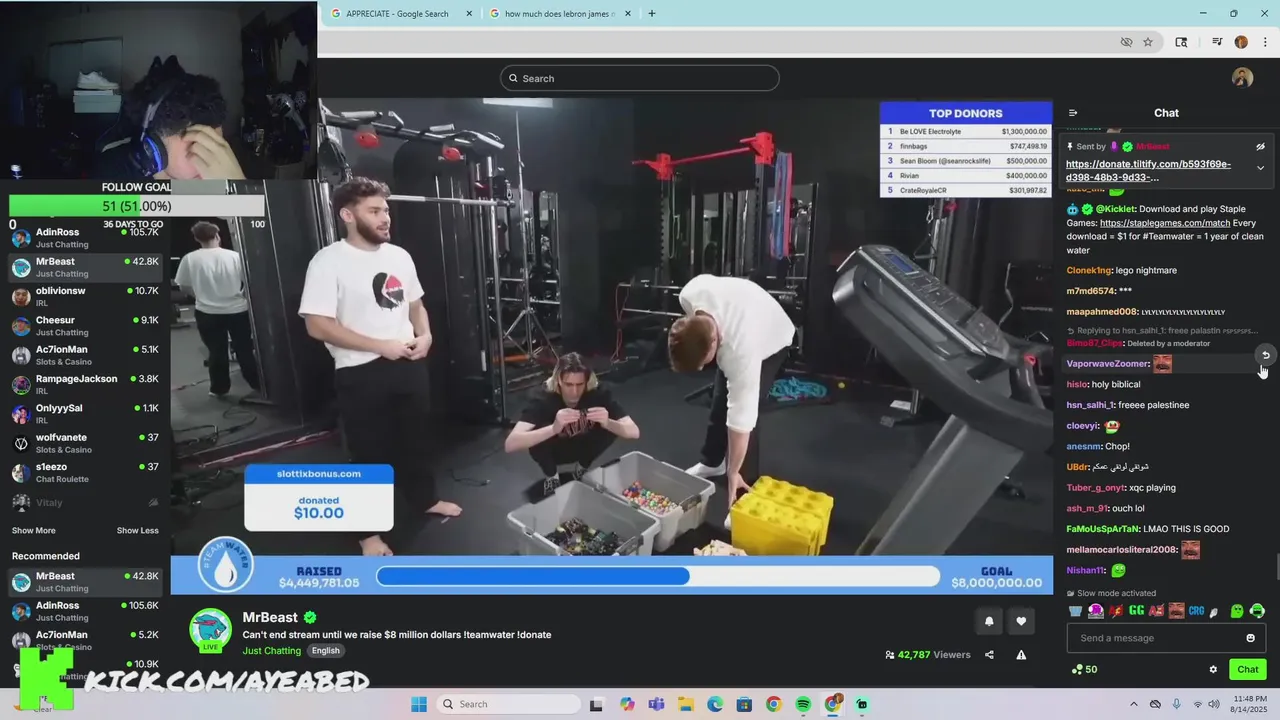Close the APPRECIATE - Google Search tab

pos(467,14)
